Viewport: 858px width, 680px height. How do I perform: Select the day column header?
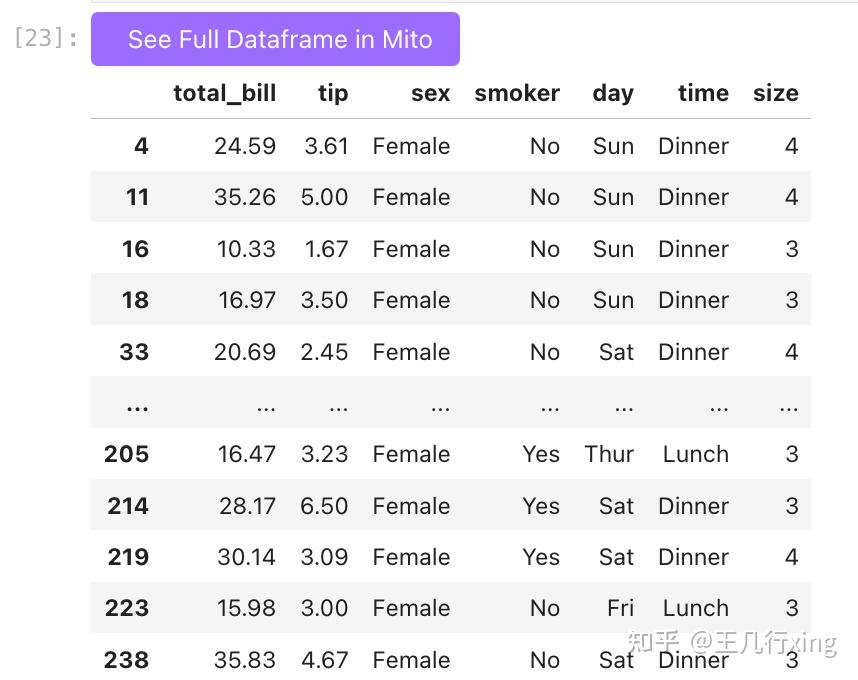(x=613, y=93)
